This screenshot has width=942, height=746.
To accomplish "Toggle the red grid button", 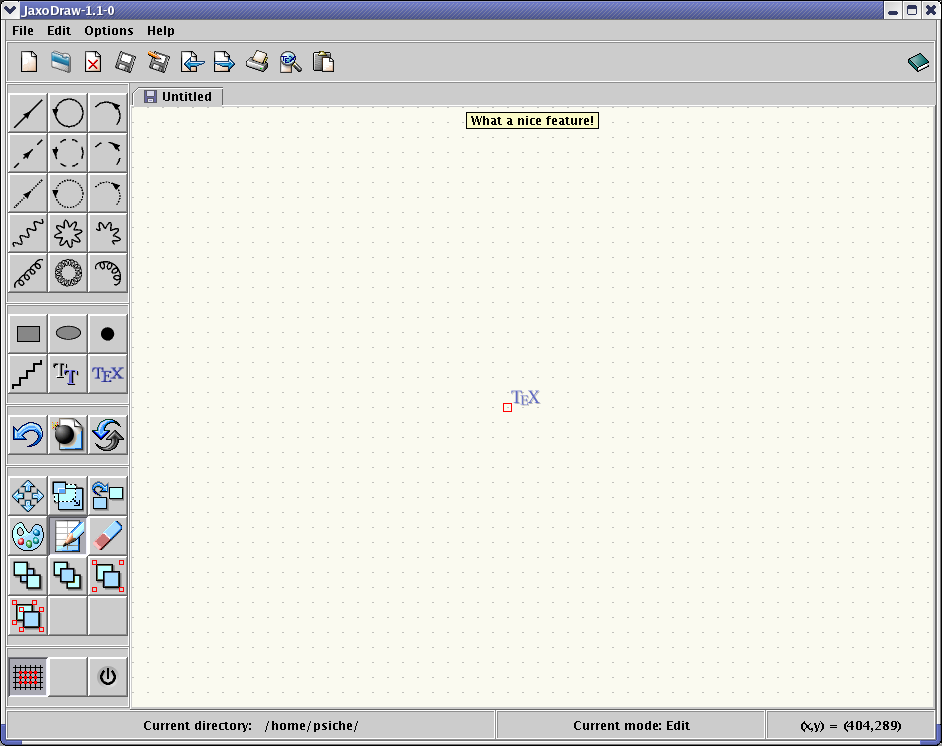I will [28, 677].
